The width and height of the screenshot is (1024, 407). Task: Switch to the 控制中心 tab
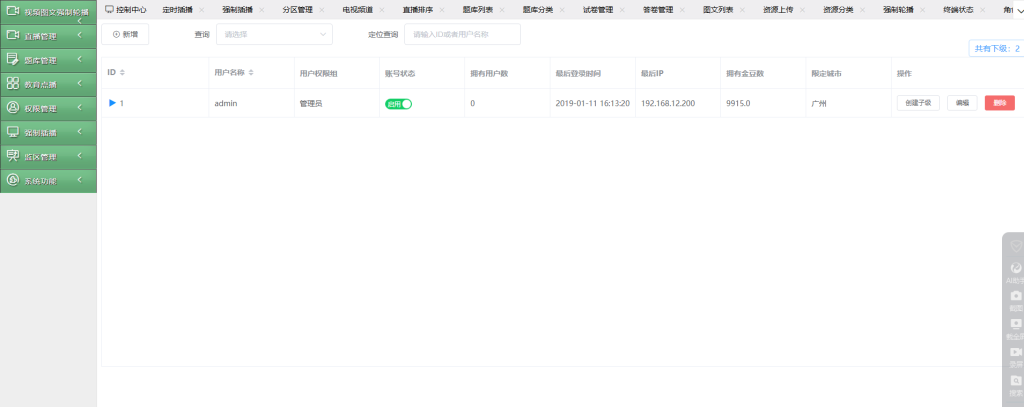(126, 10)
